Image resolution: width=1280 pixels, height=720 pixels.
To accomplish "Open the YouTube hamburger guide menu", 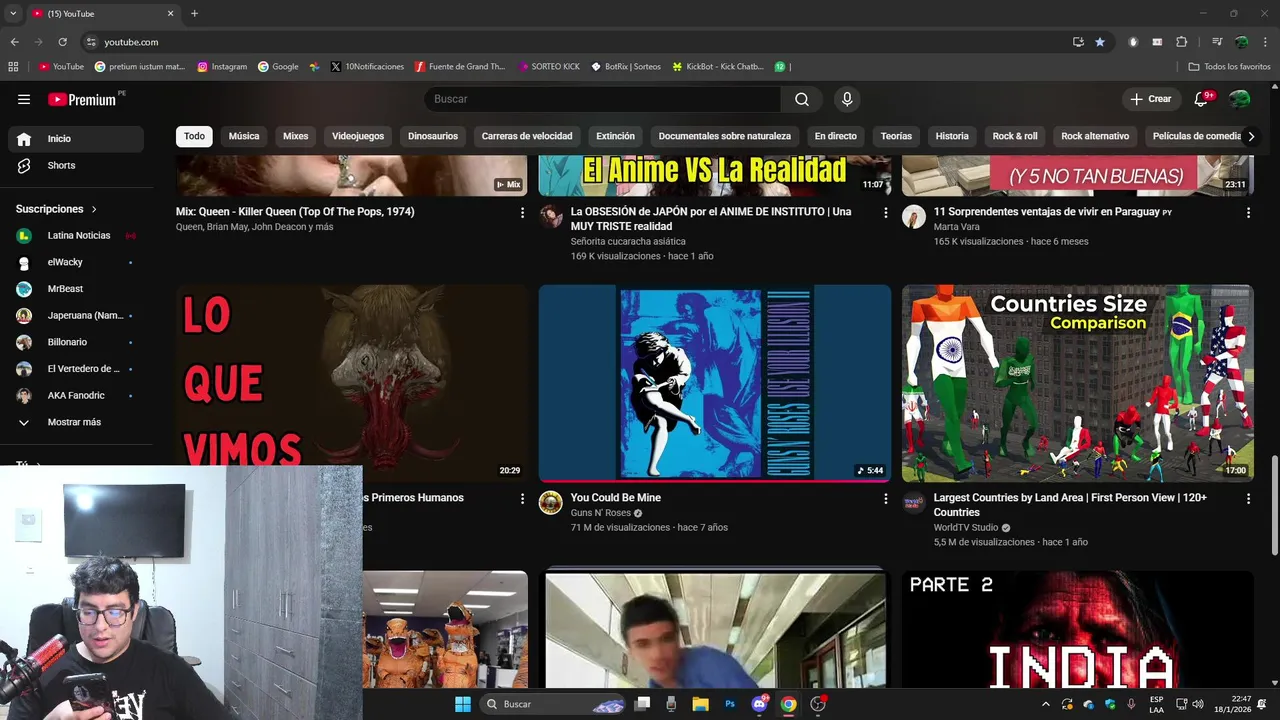I will (x=24, y=99).
